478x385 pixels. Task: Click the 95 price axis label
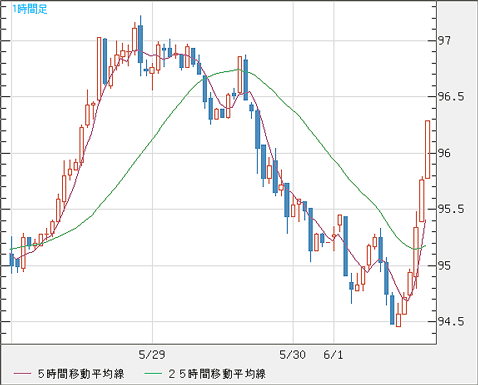point(444,265)
